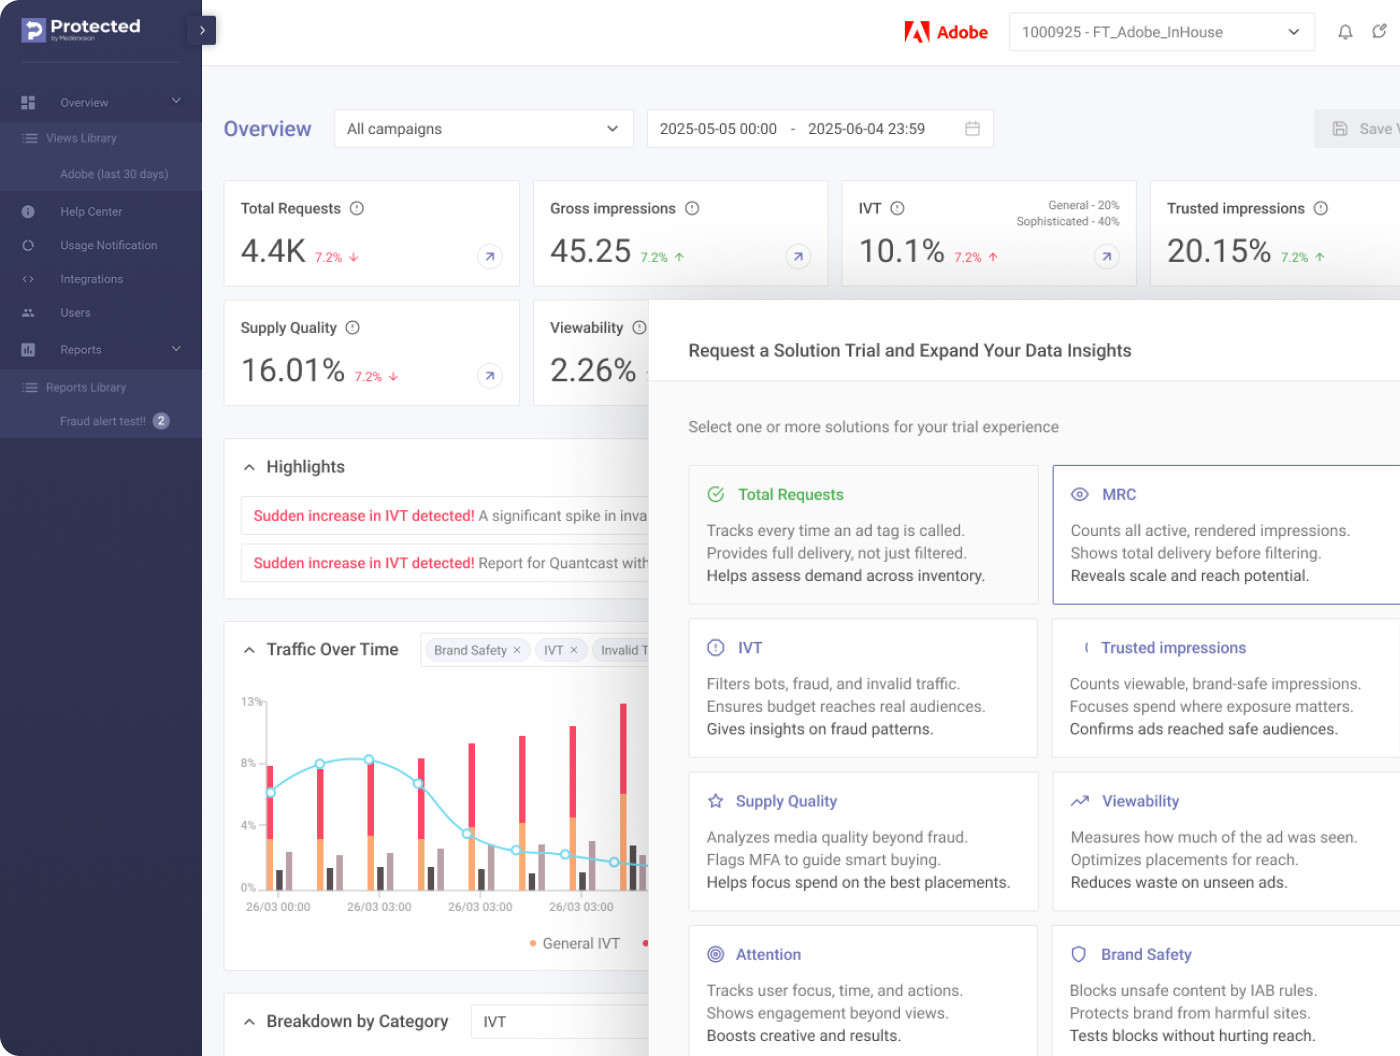Click the notification bell icon
The width and height of the screenshot is (1400, 1056).
tap(1345, 32)
